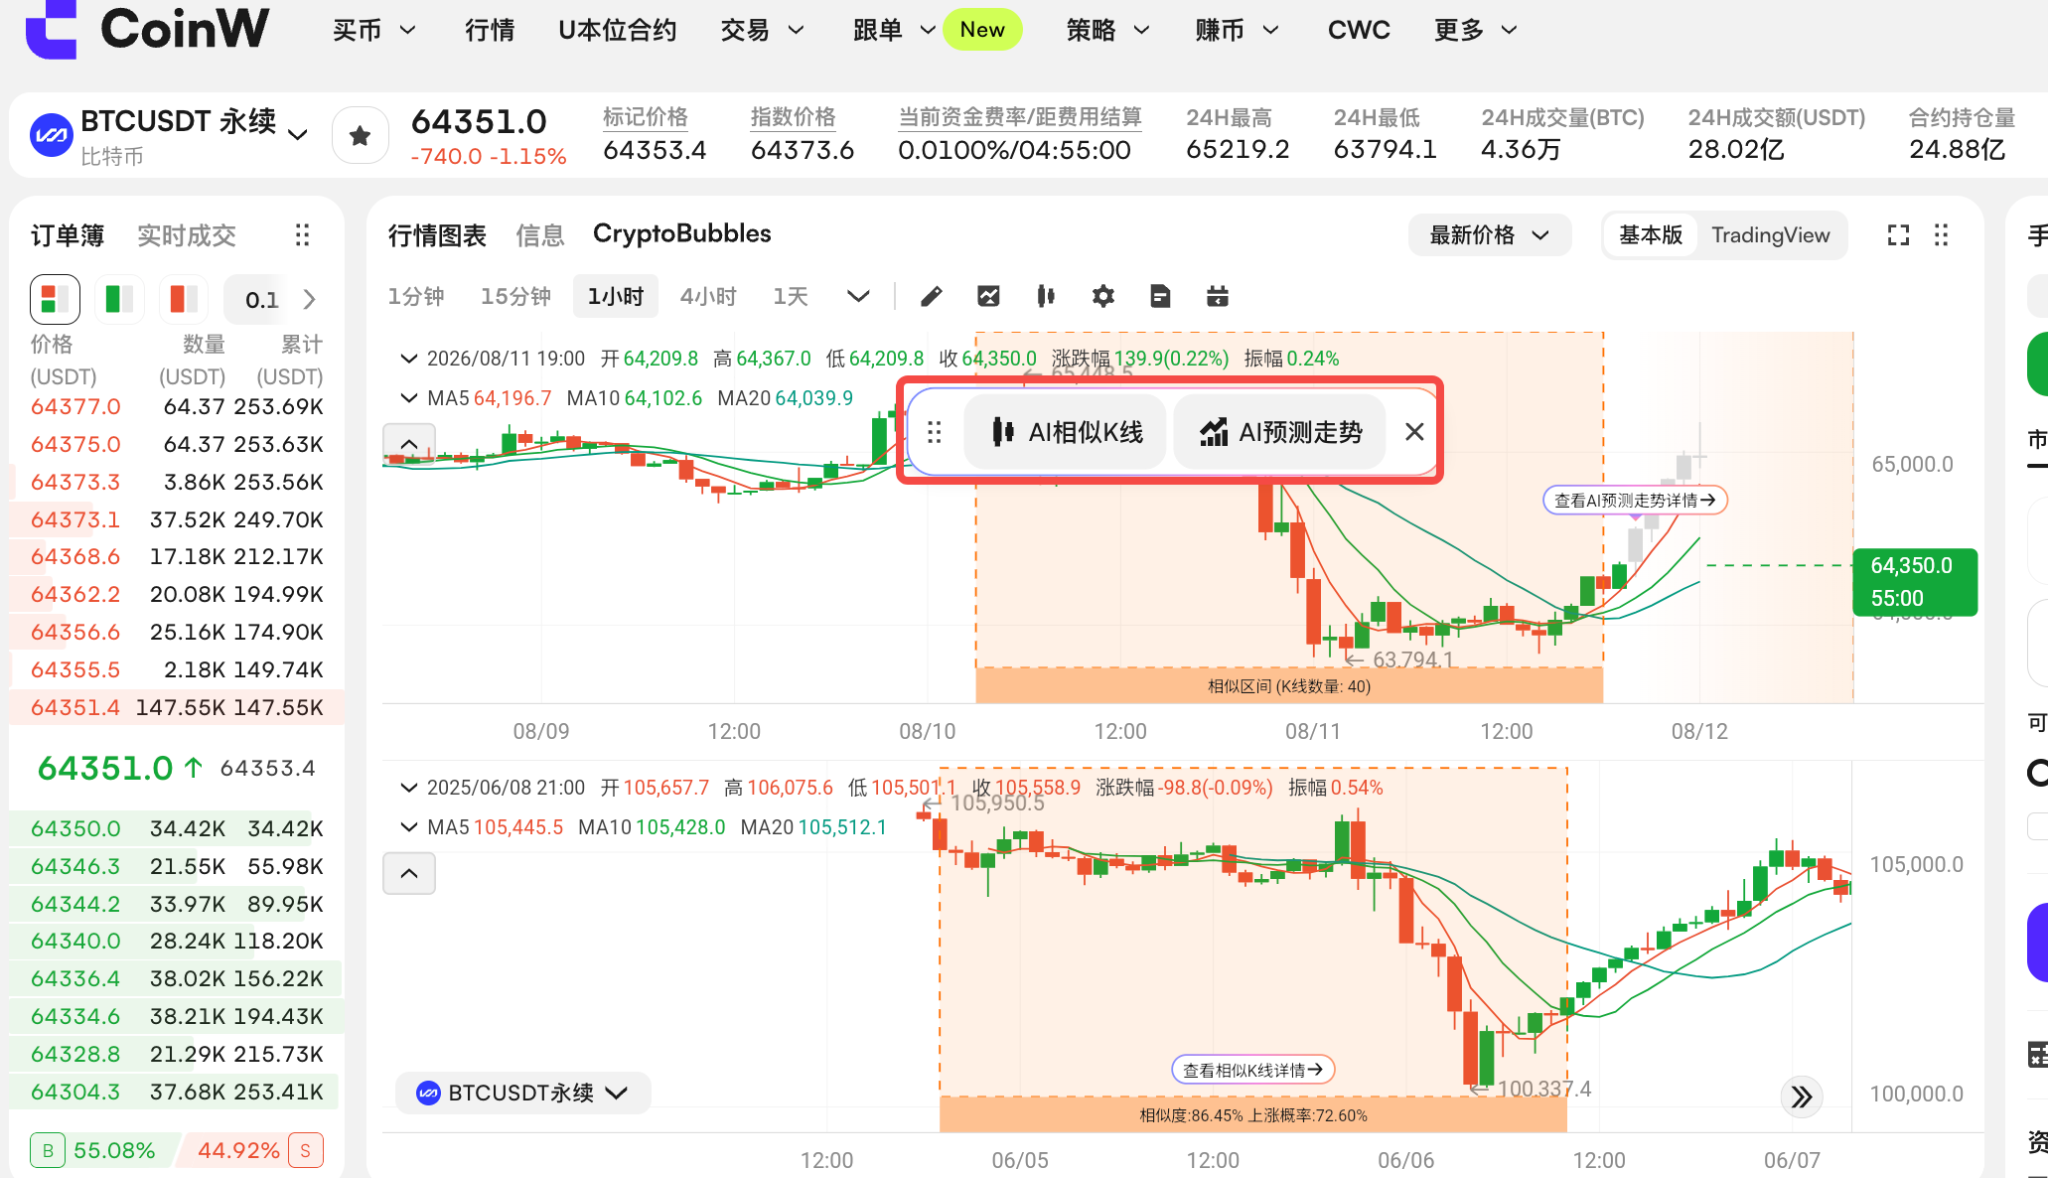Select the pencil drawing tool

[x=931, y=296]
